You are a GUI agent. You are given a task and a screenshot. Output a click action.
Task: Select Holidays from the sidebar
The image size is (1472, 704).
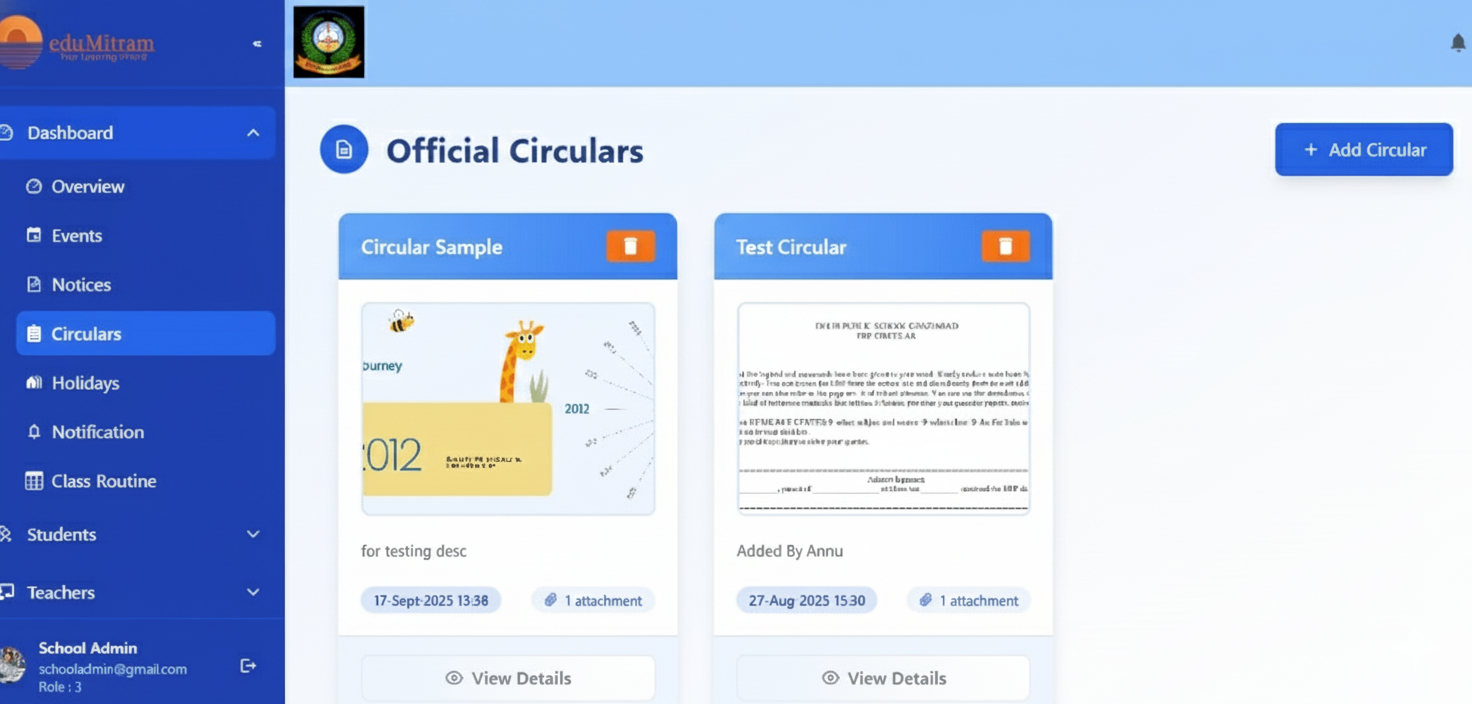pos(85,382)
